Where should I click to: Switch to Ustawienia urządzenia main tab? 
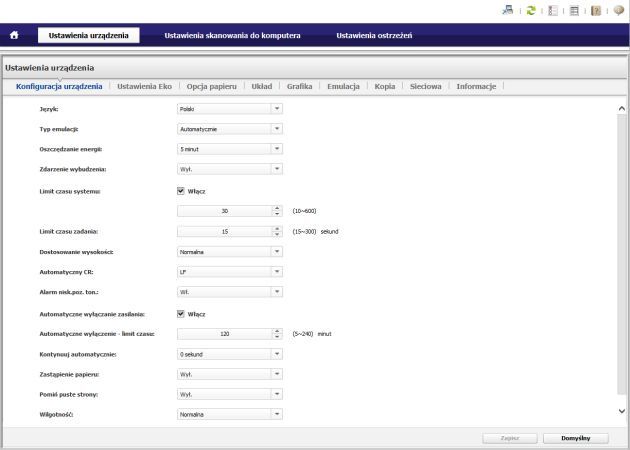click(89, 35)
